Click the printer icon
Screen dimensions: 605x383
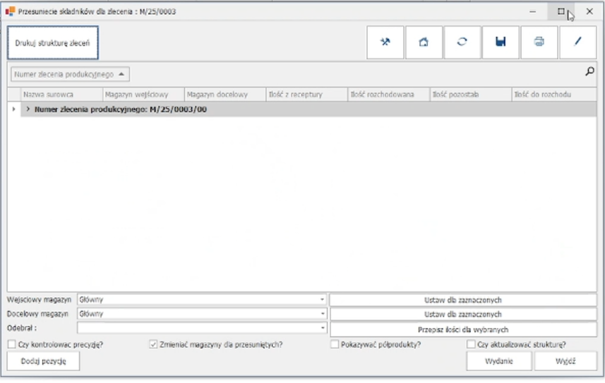coord(539,42)
